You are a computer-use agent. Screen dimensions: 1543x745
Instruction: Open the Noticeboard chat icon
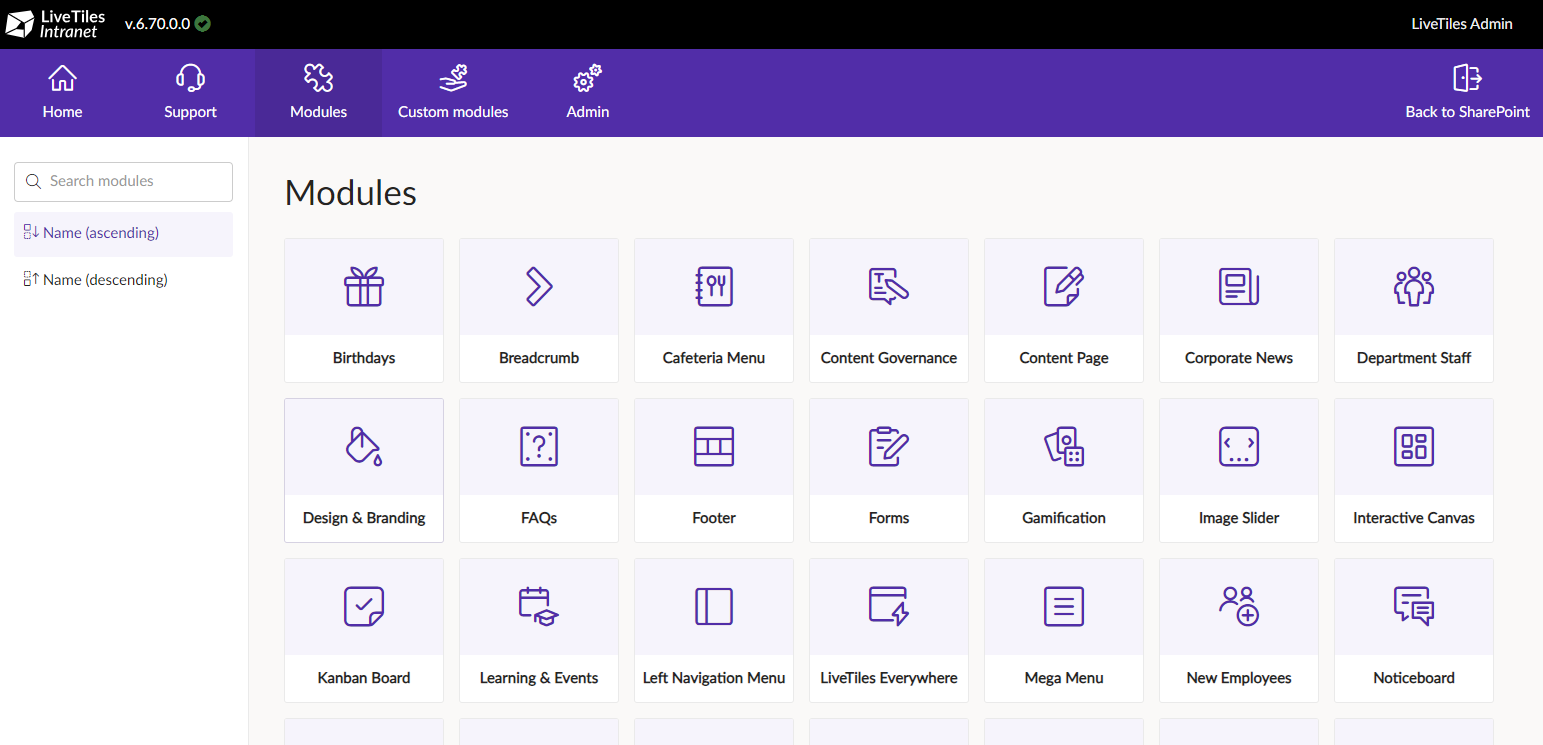click(x=1414, y=607)
